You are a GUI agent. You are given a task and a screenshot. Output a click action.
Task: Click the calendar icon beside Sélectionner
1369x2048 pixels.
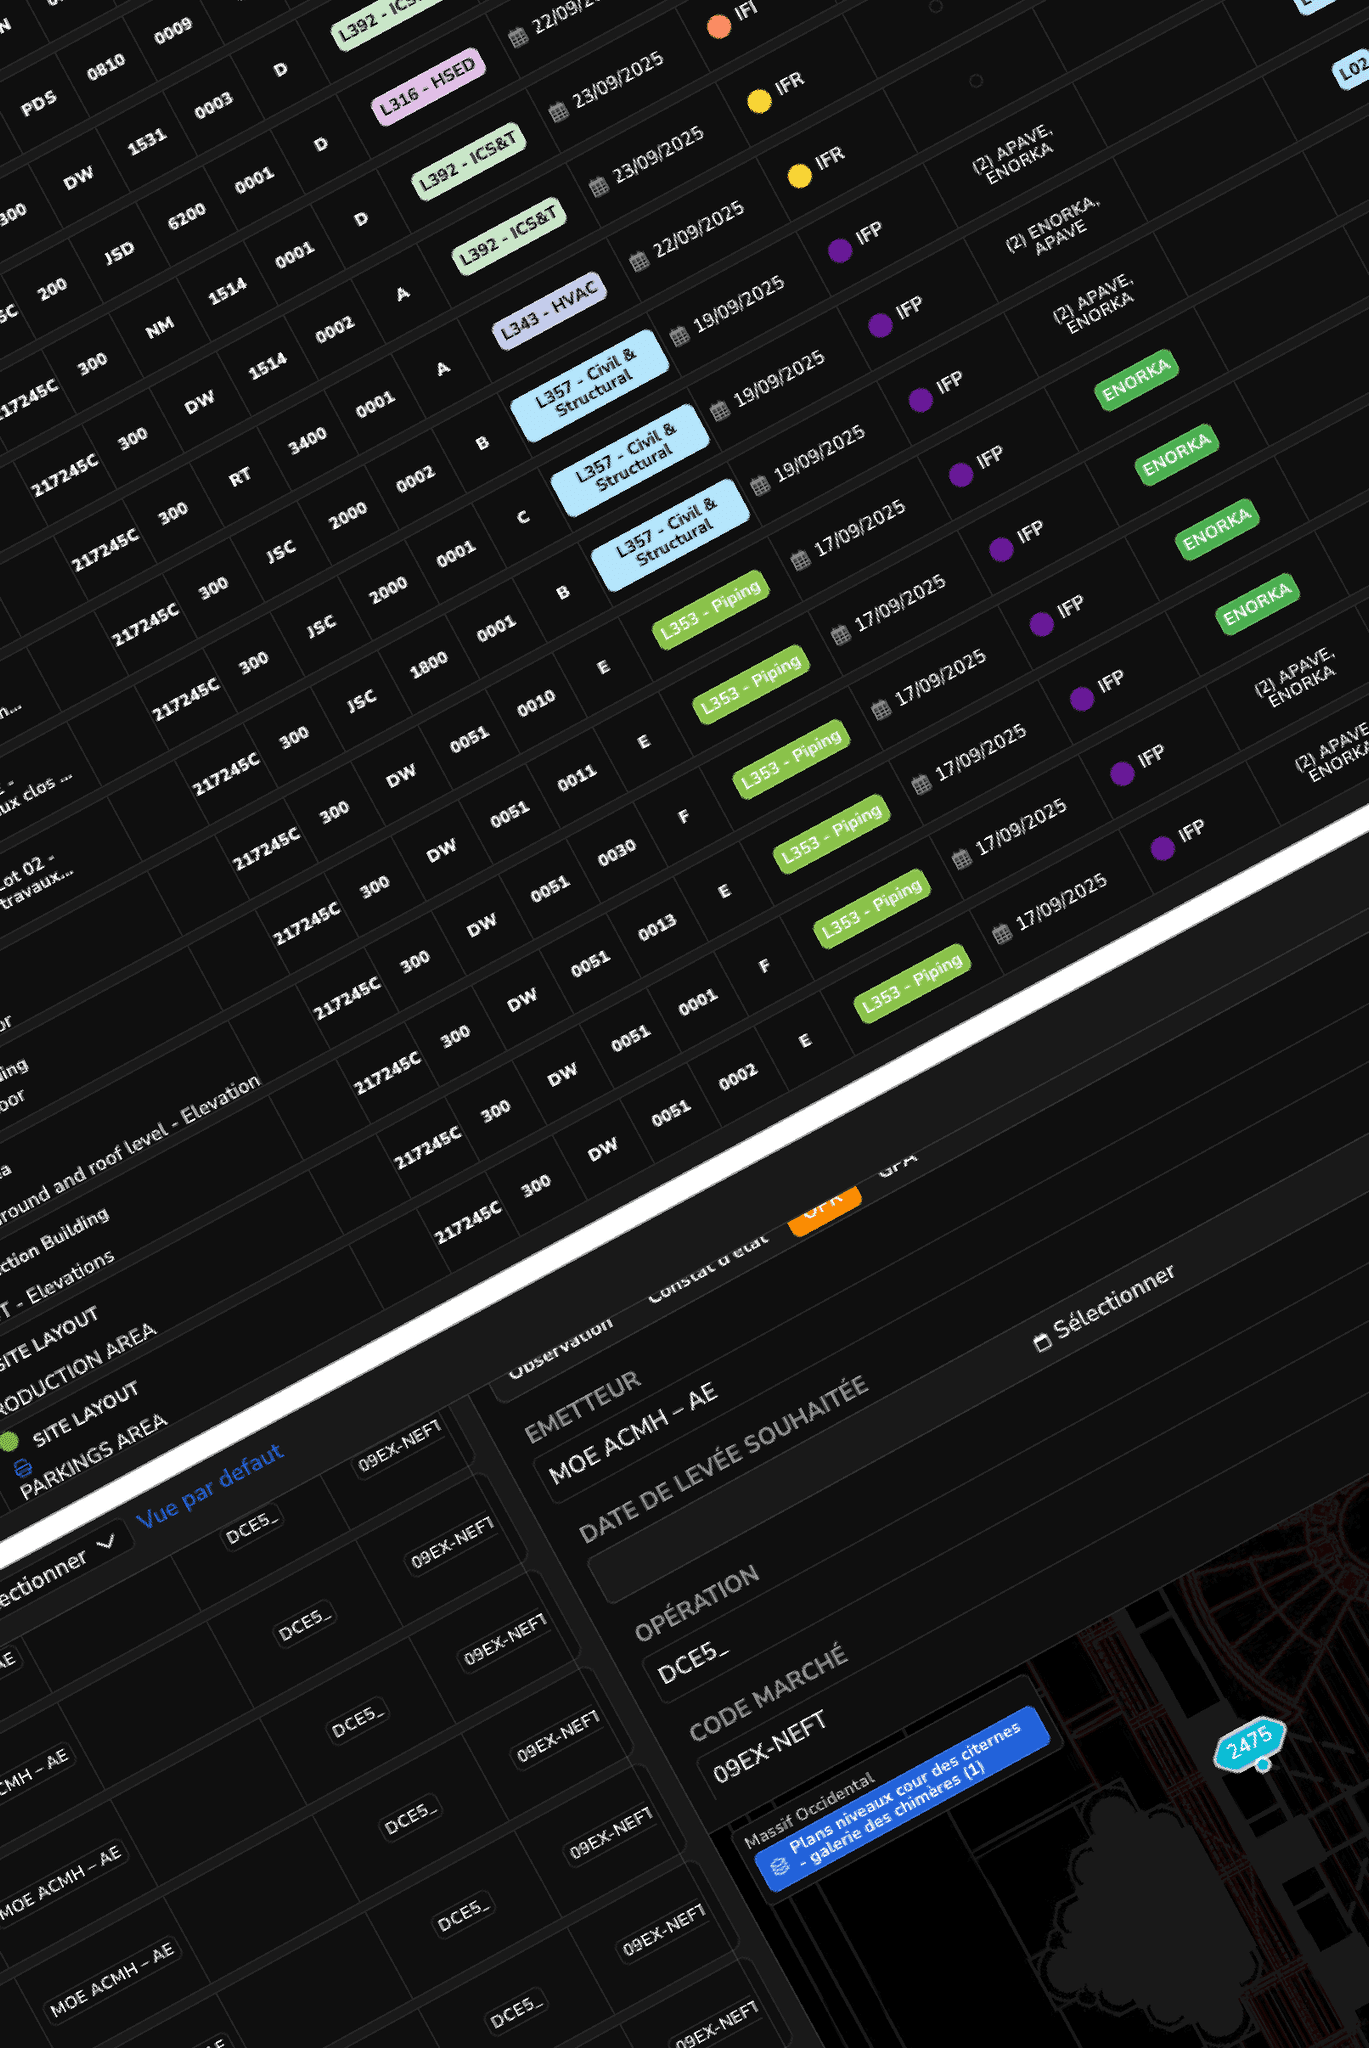point(1042,1342)
